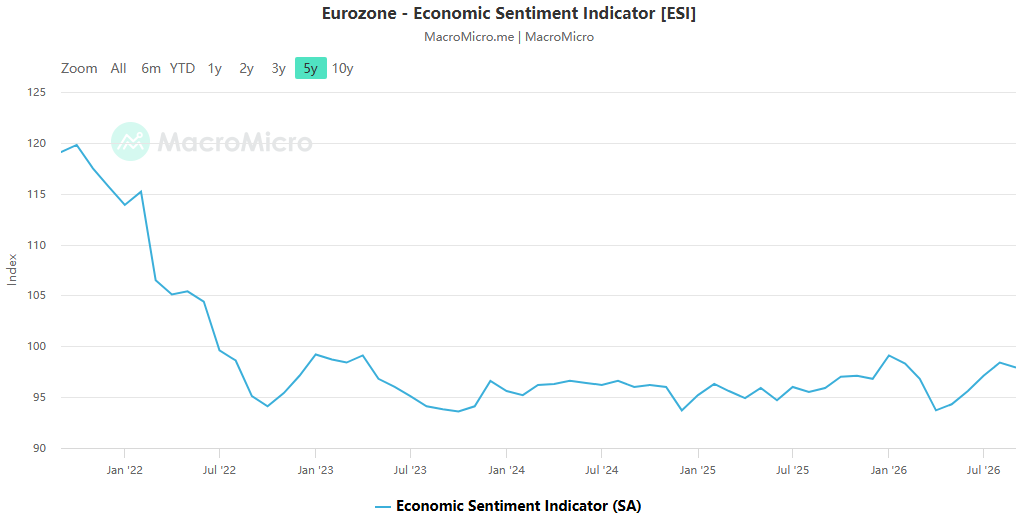
Task: Click the MacroMicro watermark logo icon
Action: (x=130, y=141)
